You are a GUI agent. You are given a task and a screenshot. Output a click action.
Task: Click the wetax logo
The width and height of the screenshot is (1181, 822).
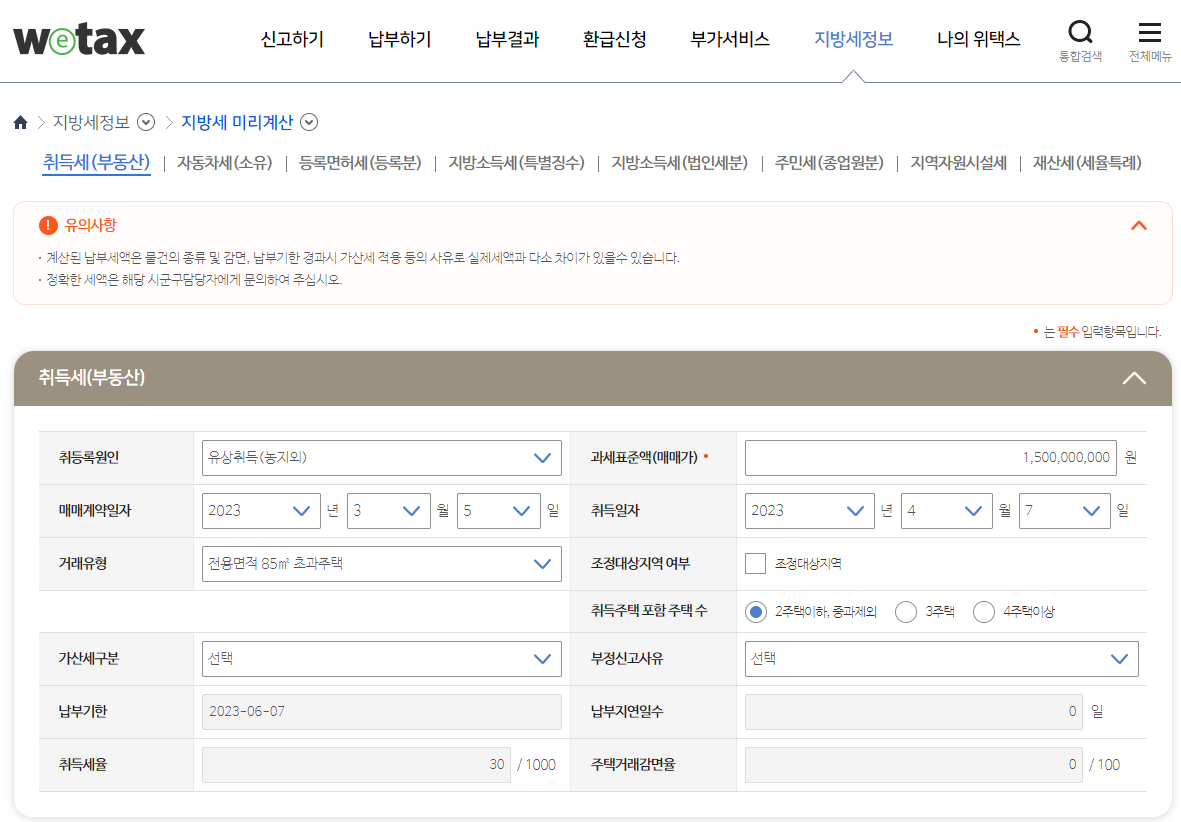[79, 39]
